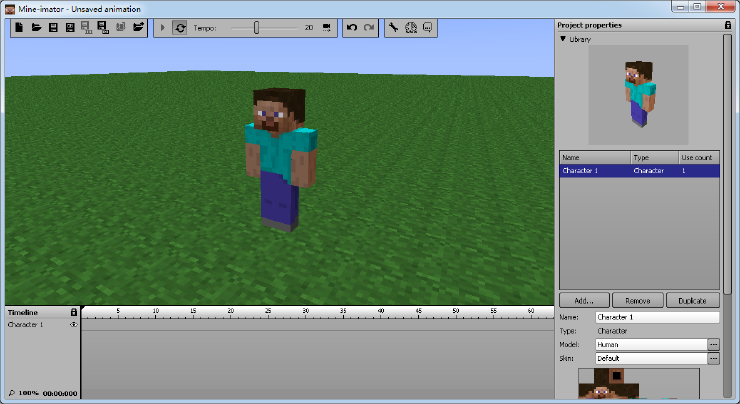Click the round clock-like toolbar icon
740x404 pixels.
click(x=411, y=27)
